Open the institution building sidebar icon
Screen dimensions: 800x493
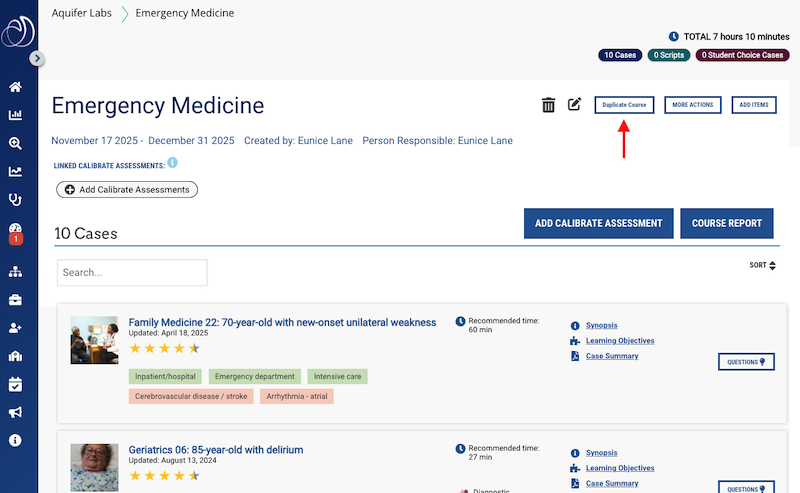(15, 356)
